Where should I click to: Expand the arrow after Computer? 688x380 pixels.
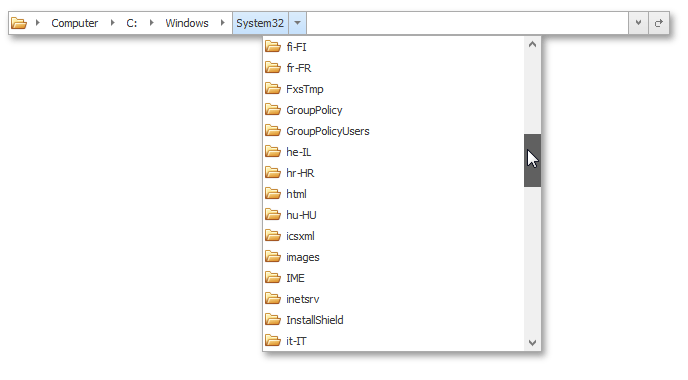point(113,23)
